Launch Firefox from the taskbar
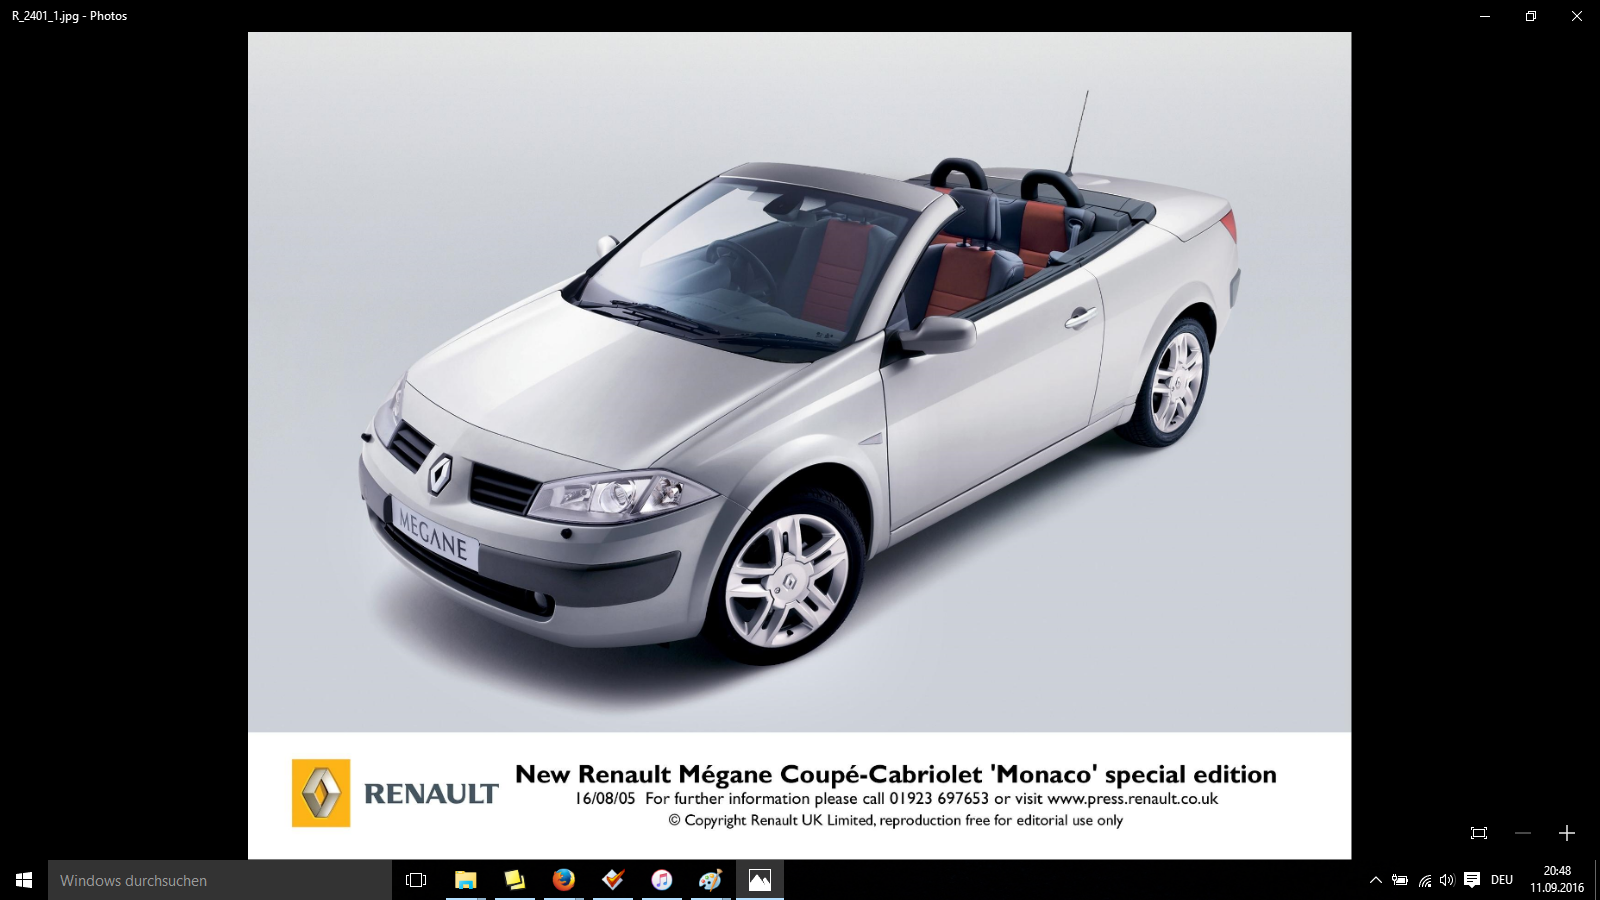The height and width of the screenshot is (900, 1600). pos(563,880)
